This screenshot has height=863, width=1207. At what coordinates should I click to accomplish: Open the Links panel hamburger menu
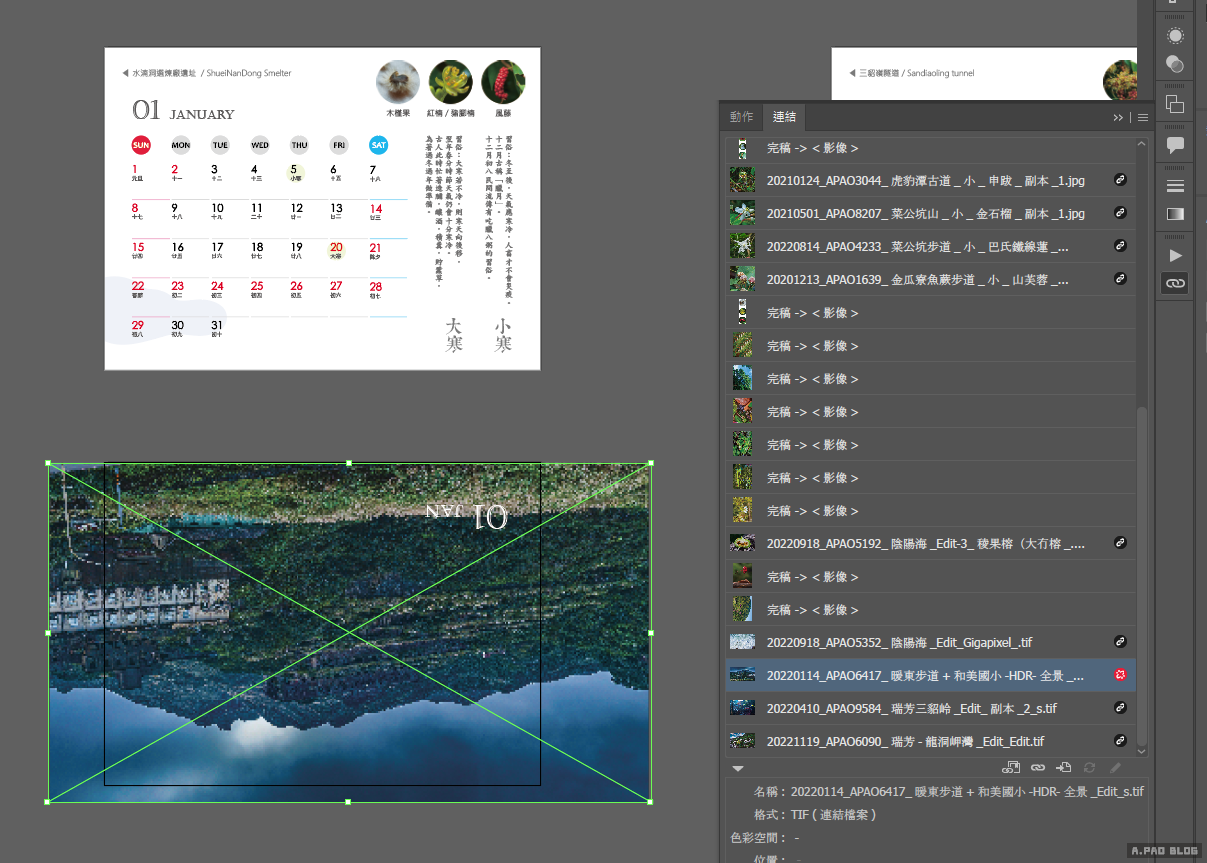(x=1142, y=117)
